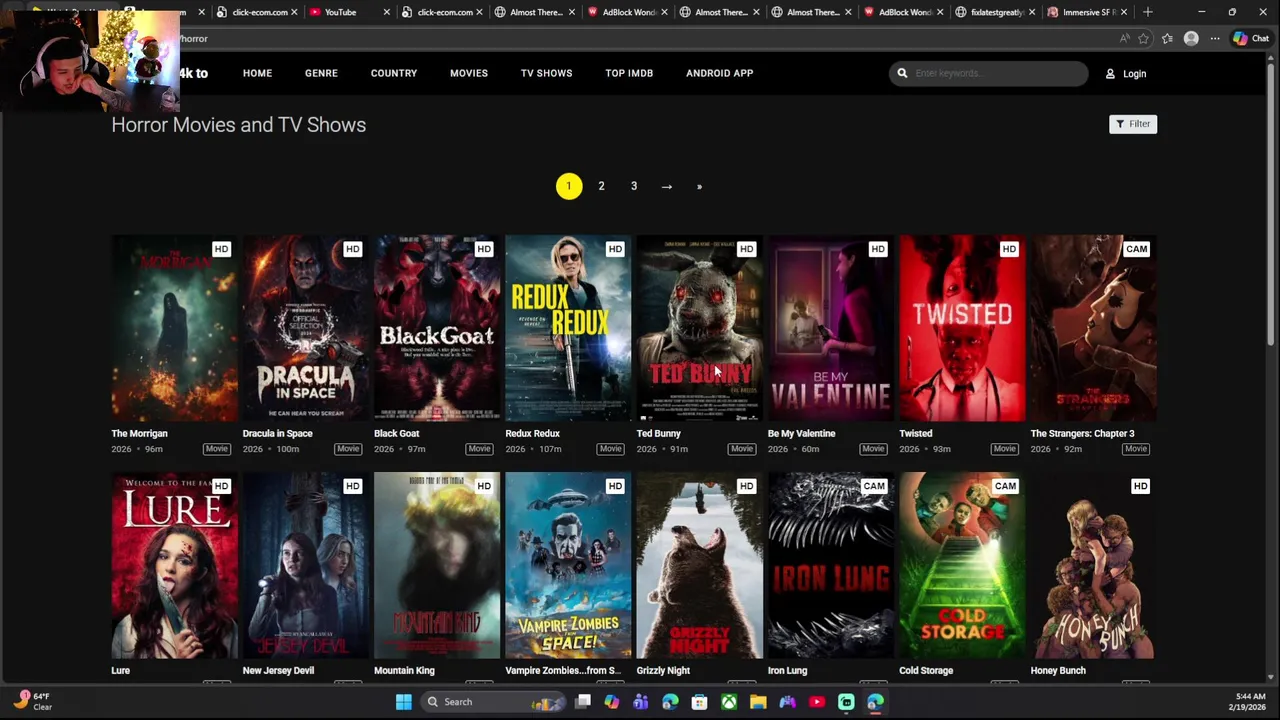Viewport: 1280px width, 720px height.
Task: Open Lure poster thumbnail
Action: (x=174, y=565)
